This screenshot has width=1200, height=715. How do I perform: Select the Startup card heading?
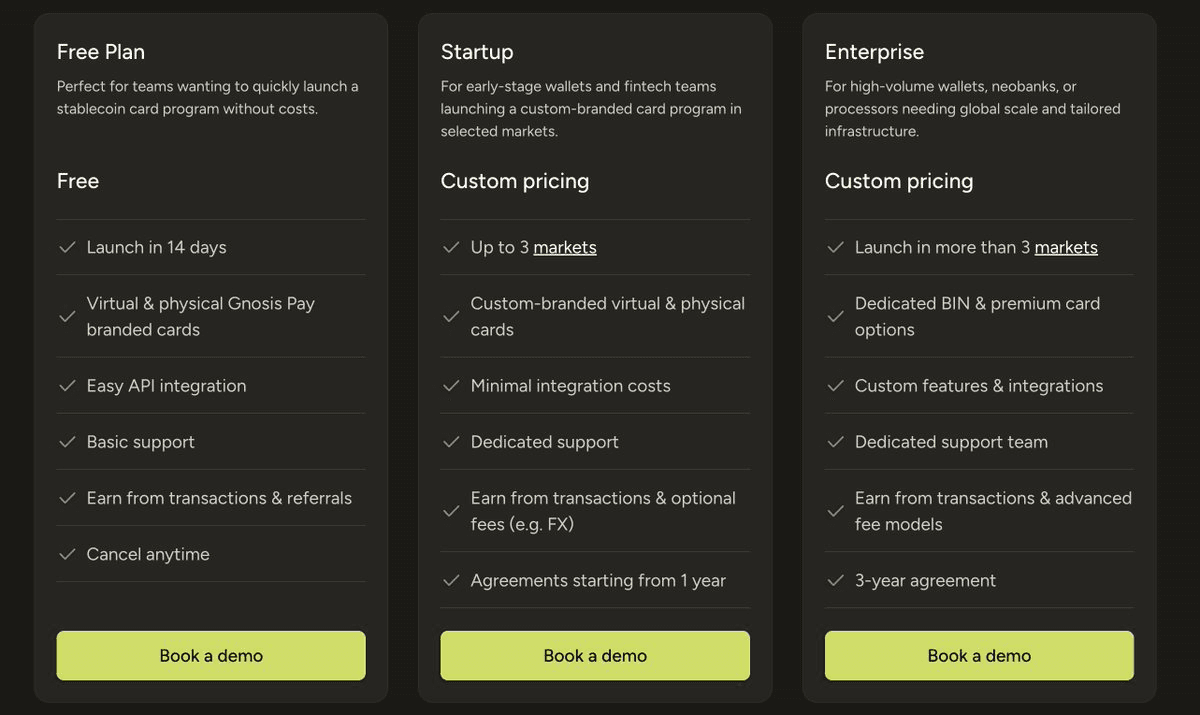[477, 52]
